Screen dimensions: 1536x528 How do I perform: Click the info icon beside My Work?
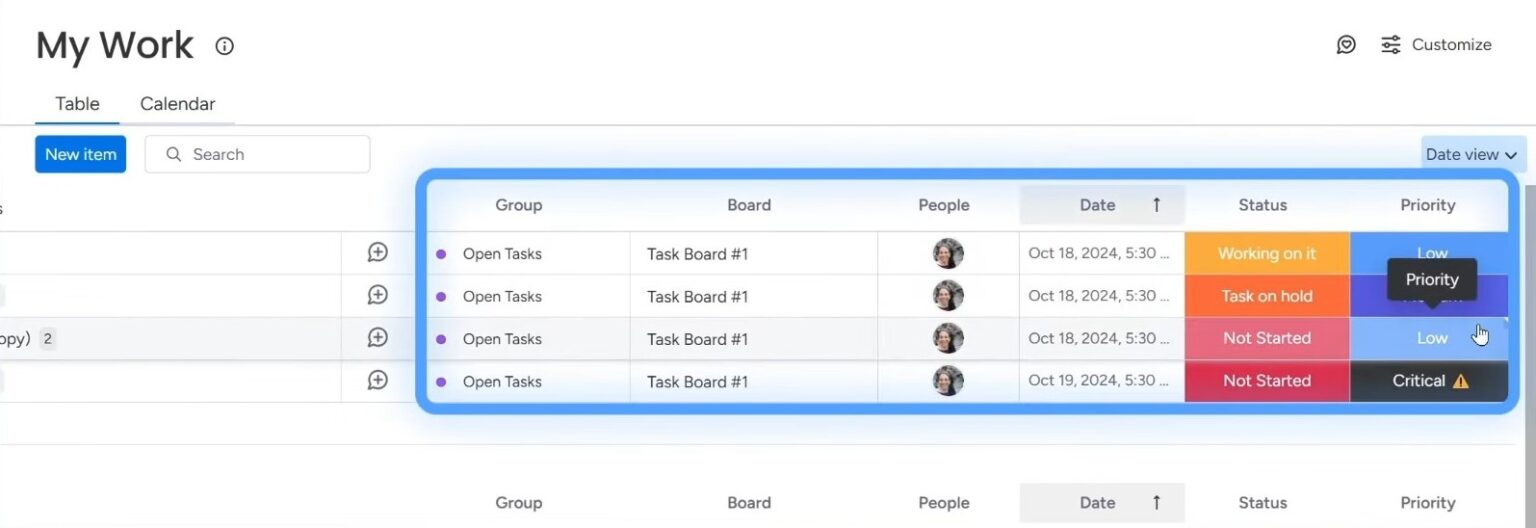click(225, 46)
